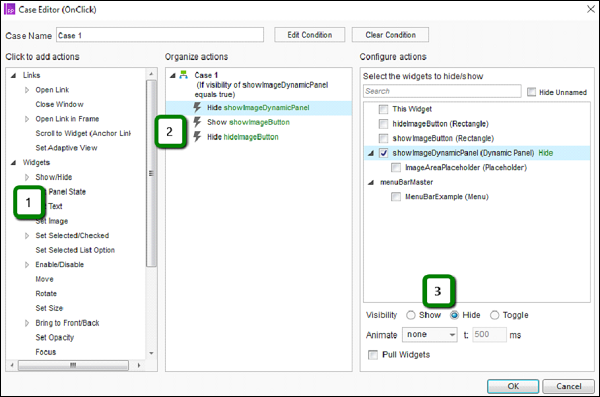
Task: Click the horizontal scroll left arrow
Action: (12, 365)
